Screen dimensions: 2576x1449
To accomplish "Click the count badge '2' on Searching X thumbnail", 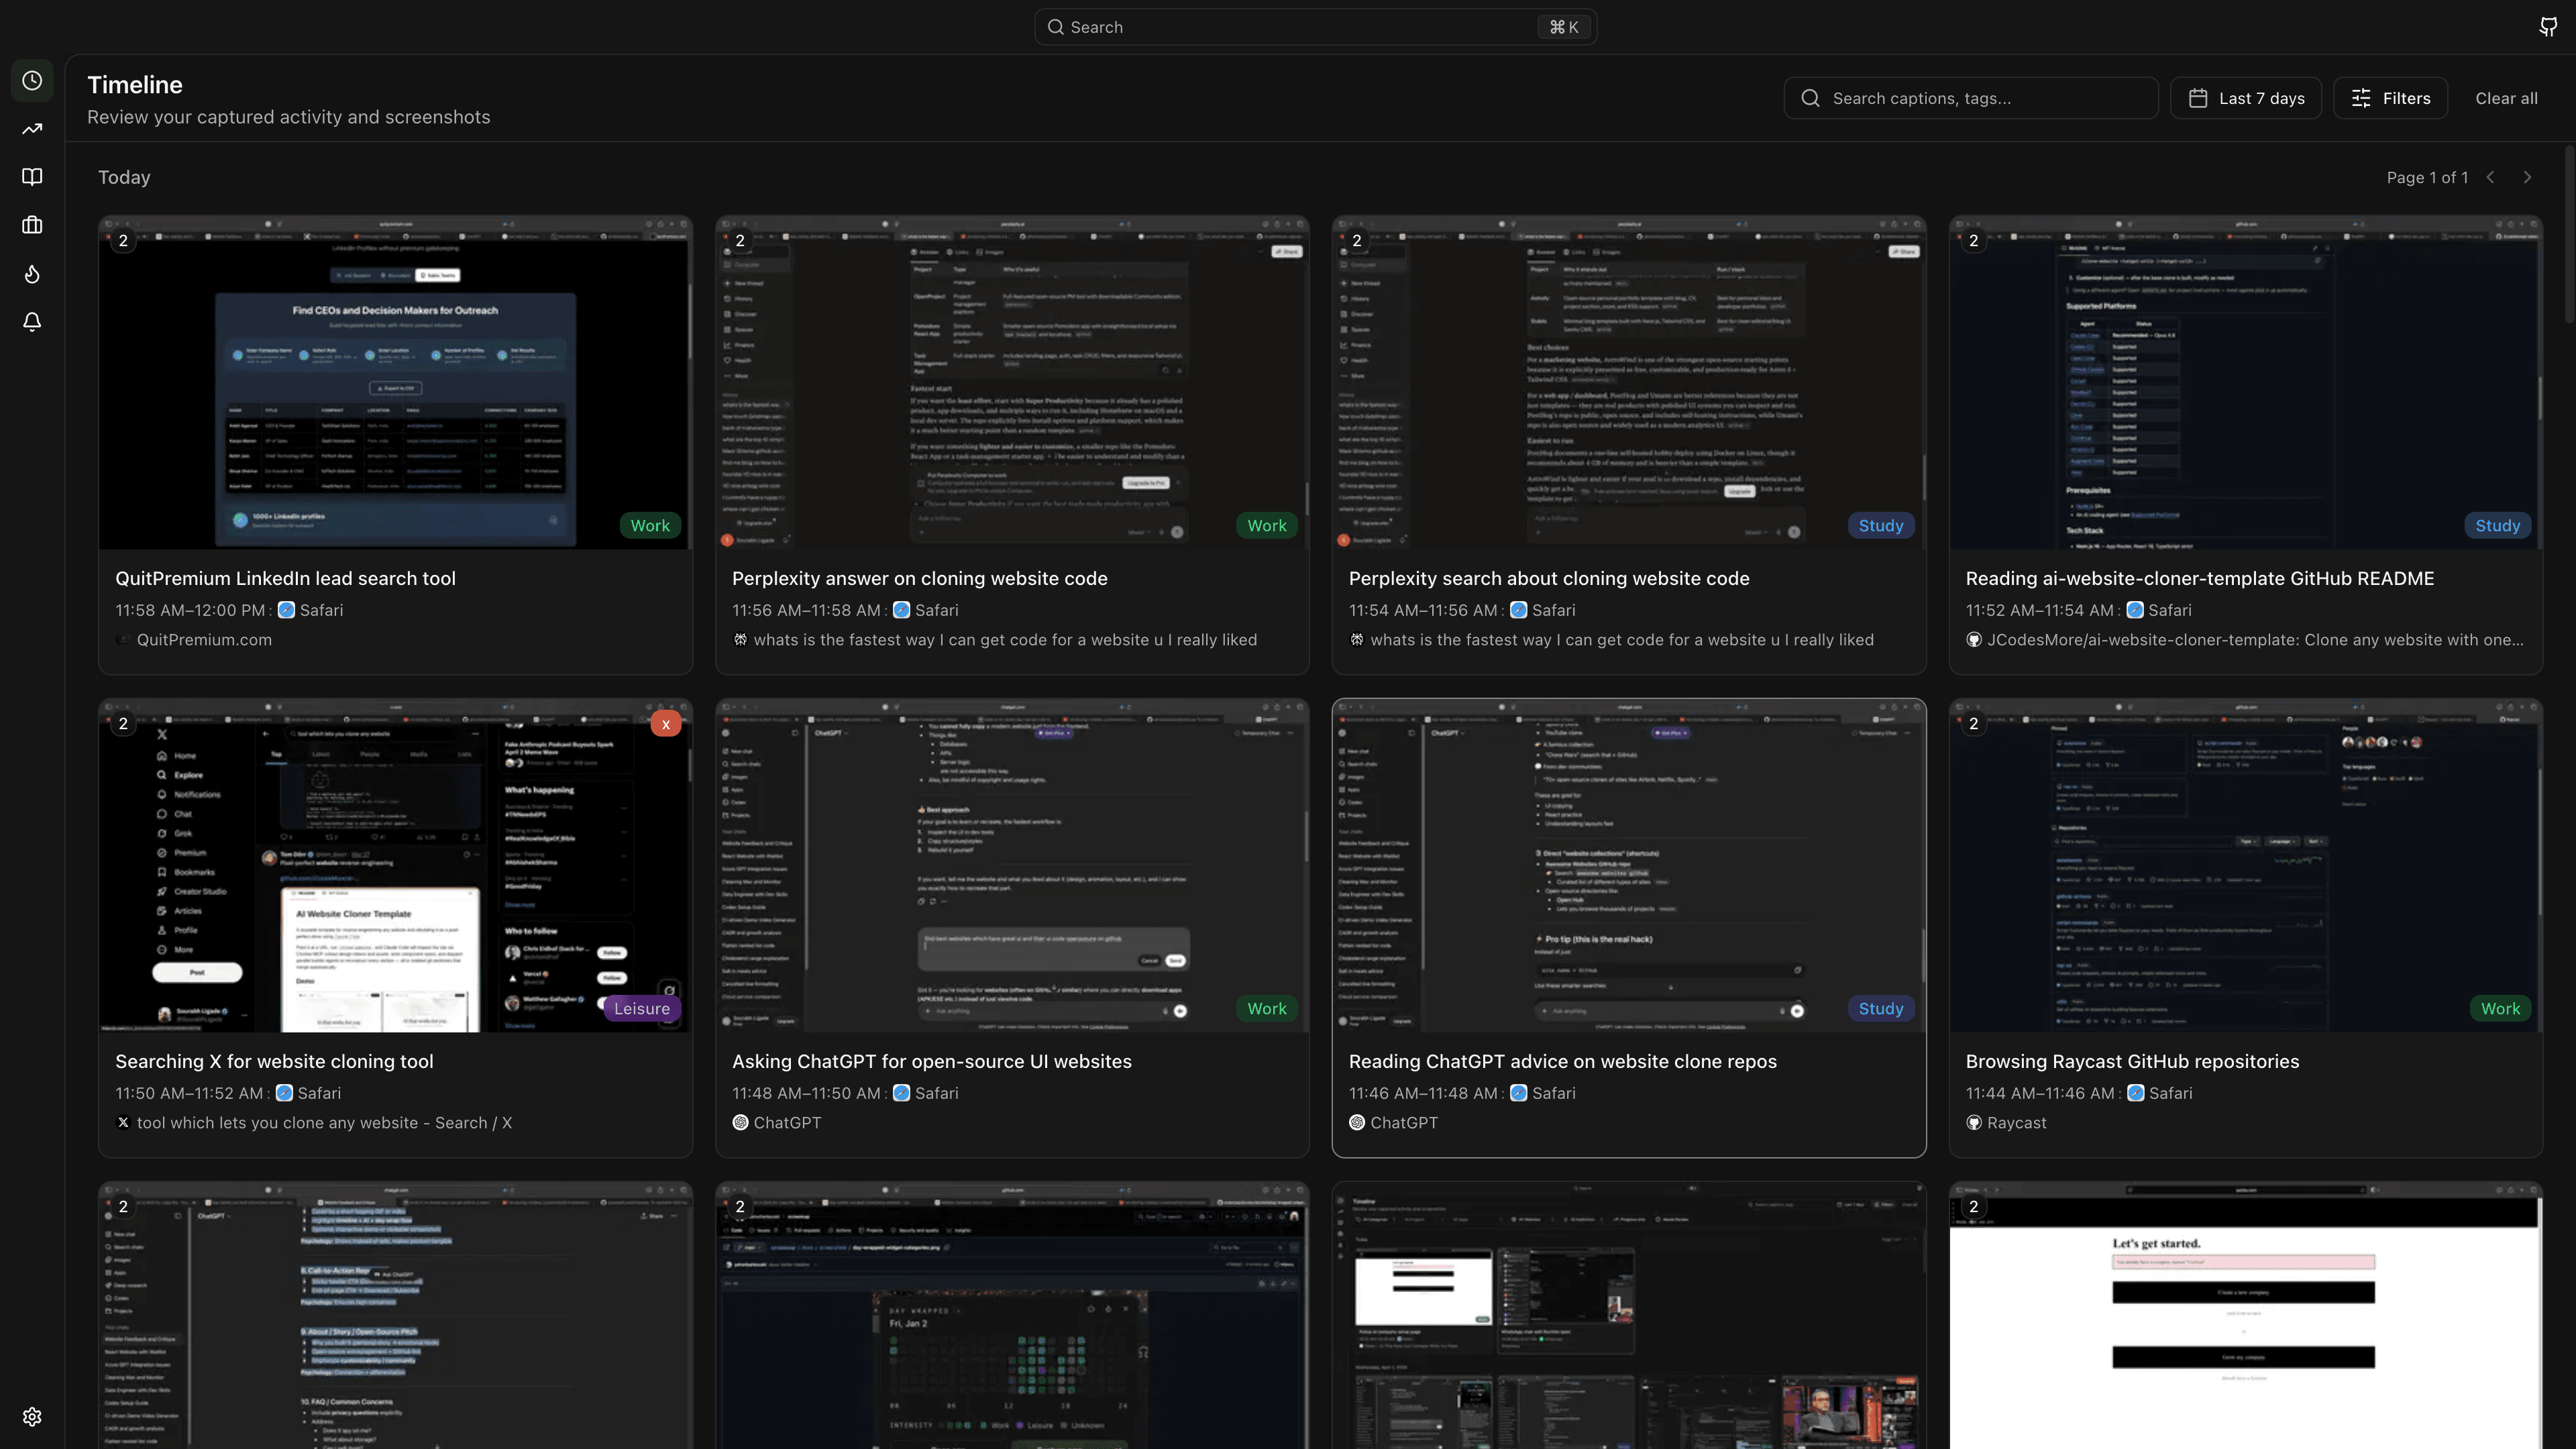I will click(123, 724).
